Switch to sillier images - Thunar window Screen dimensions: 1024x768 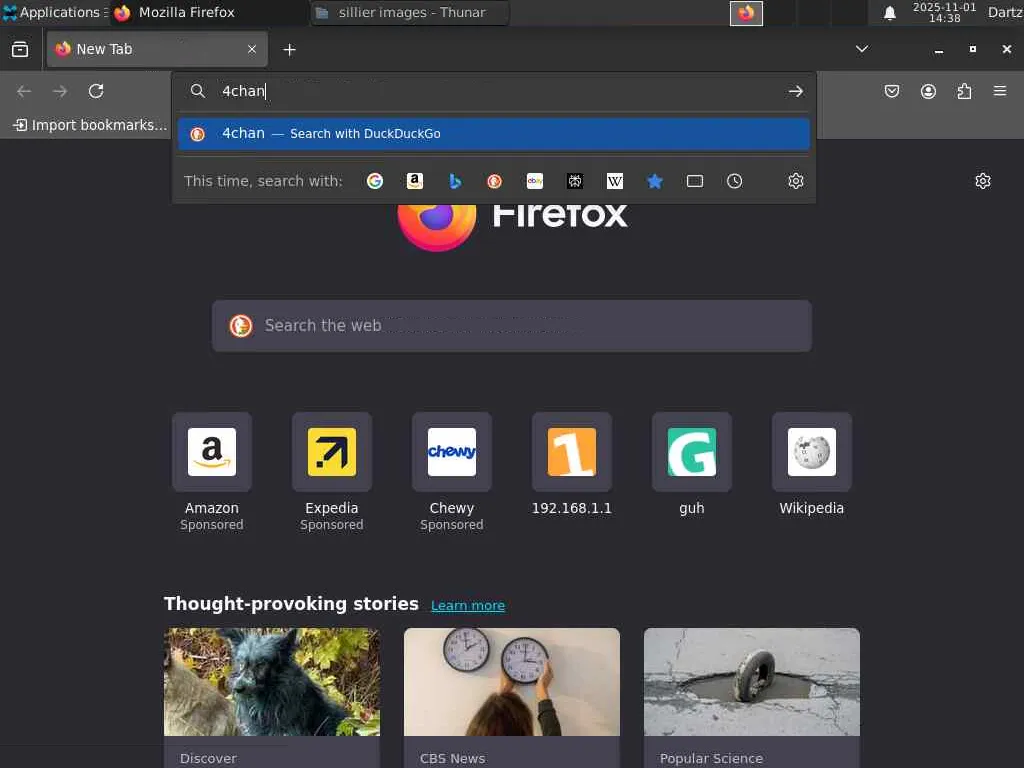[410, 12]
